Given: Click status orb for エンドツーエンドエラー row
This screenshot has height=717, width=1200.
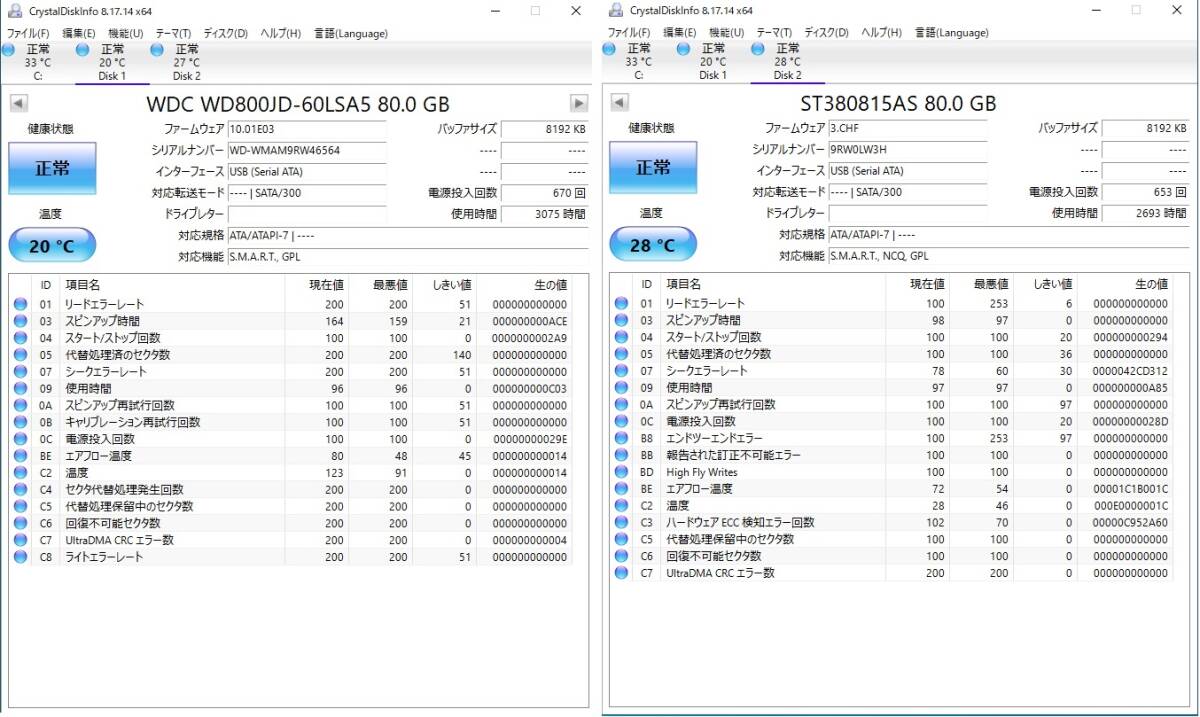Looking at the screenshot, I should click(x=621, y=439).
